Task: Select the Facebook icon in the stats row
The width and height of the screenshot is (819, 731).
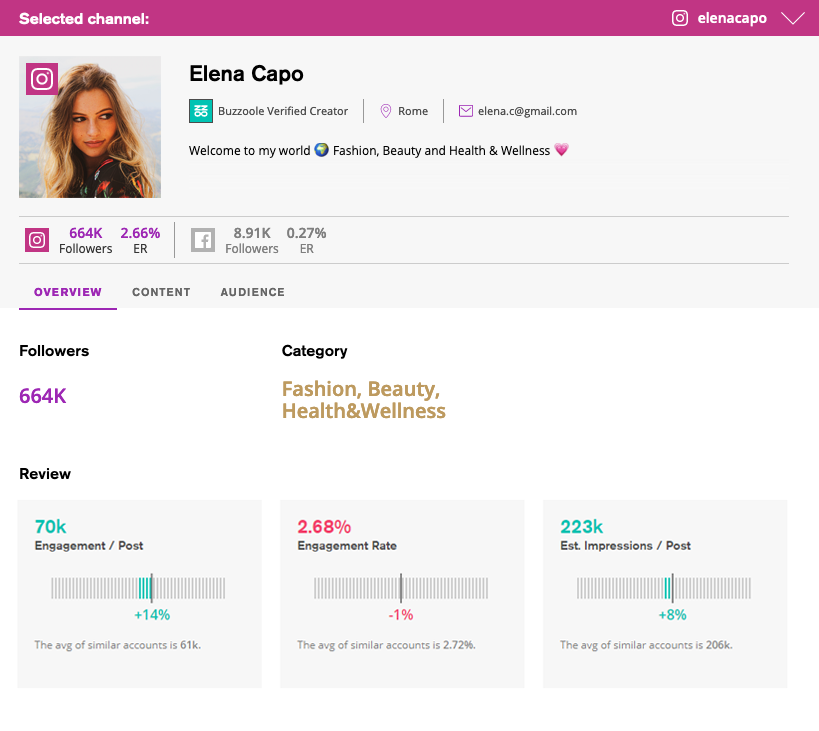Action: point(203,240)
